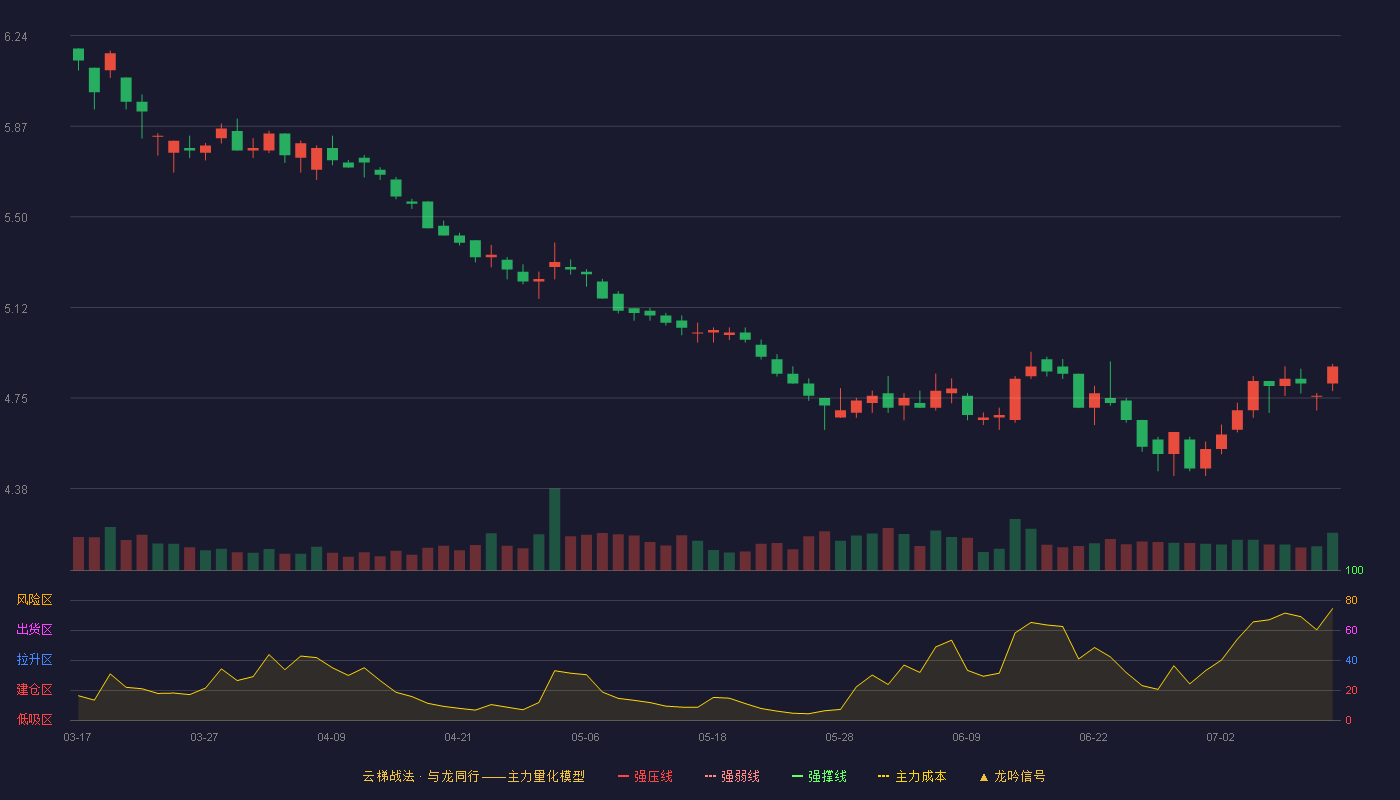Click the pink dashed icon beside 强弱线
Viewport: 1400px width, 800px height.
[710, 776]
